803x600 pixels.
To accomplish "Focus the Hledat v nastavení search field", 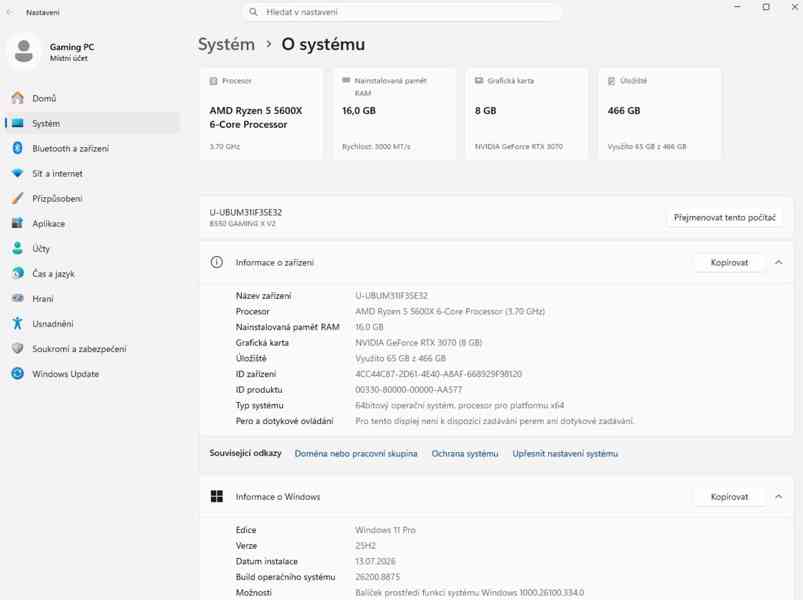I will pyautogui.click(x=402, y=12).
